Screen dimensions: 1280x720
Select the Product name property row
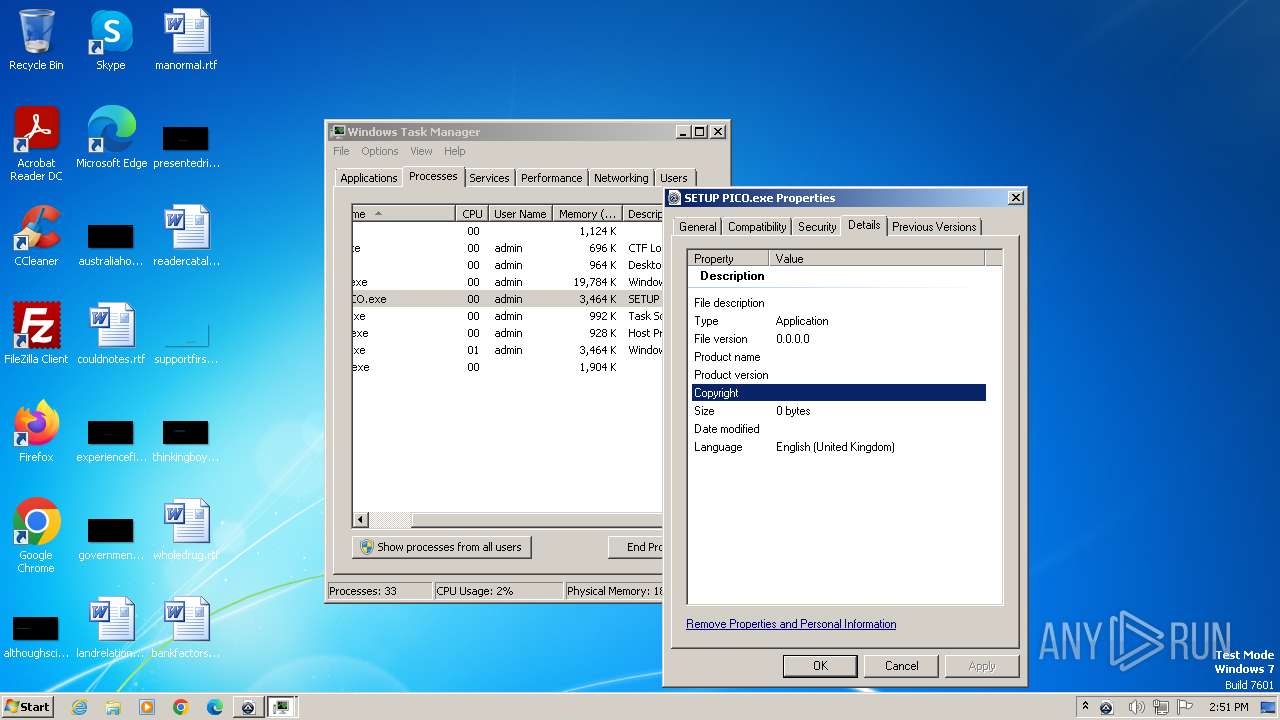tap(839, 357)
